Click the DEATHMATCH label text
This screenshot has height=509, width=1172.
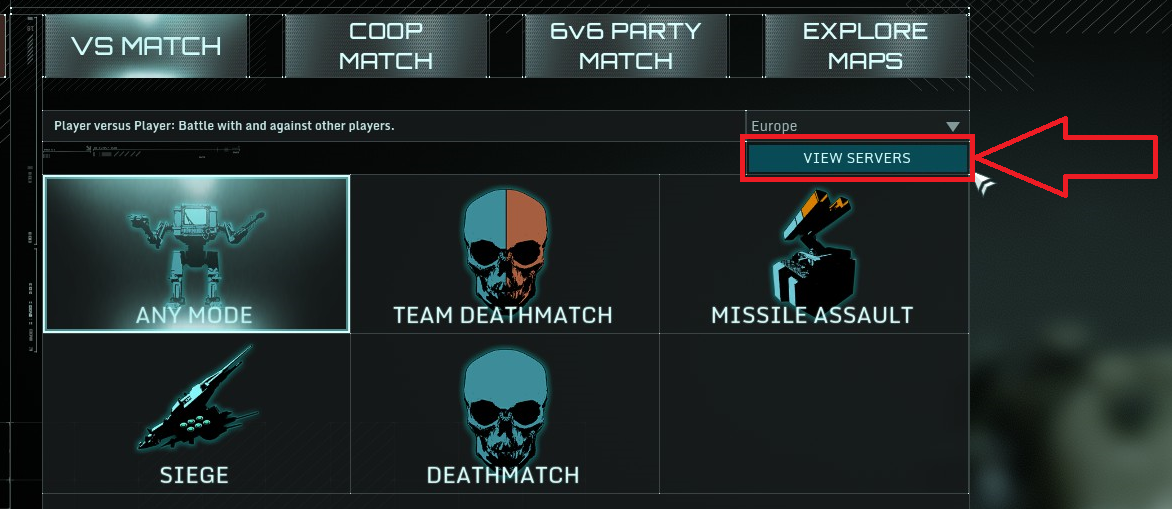[x=503, y=475]
